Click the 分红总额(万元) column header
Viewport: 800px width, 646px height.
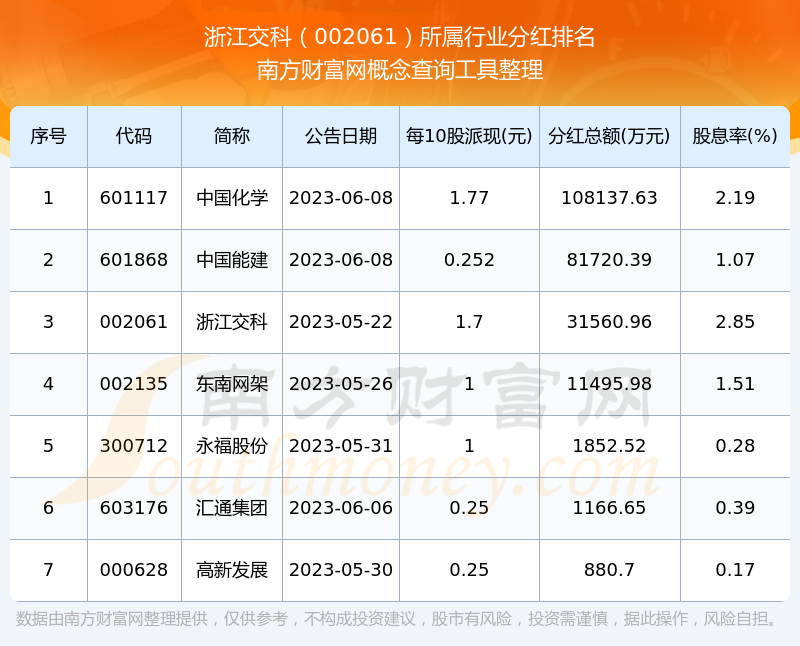pyautogui.click(x=609, y=136)
